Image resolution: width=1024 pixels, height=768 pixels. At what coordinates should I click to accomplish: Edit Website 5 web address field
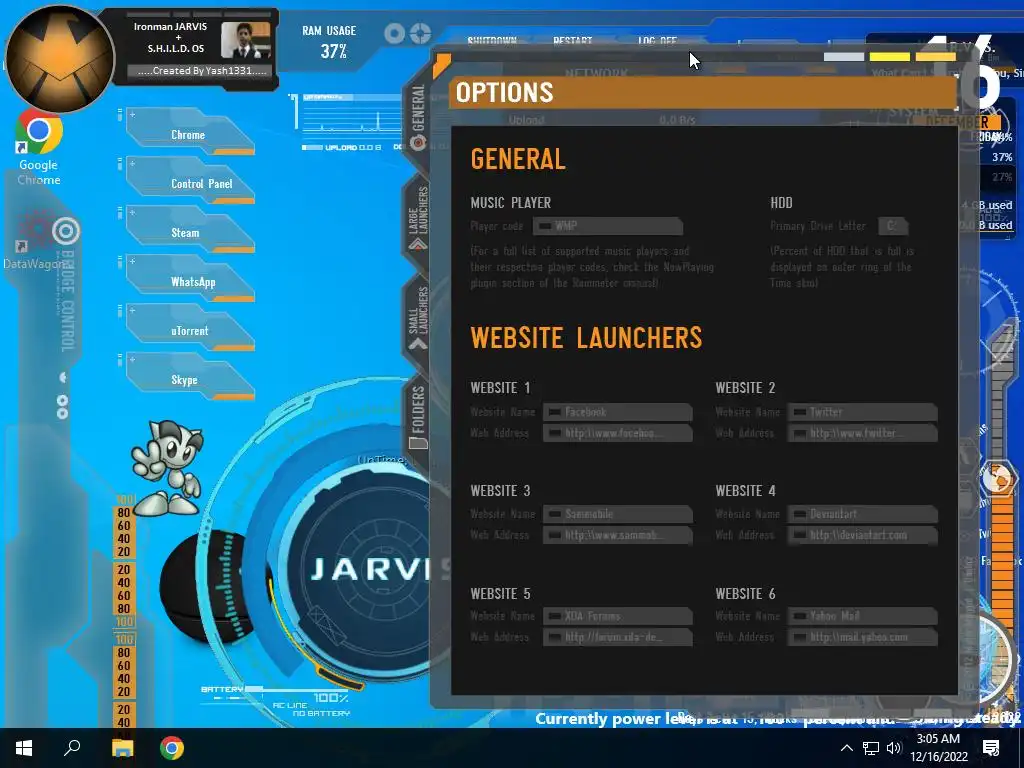coord(618,637)
